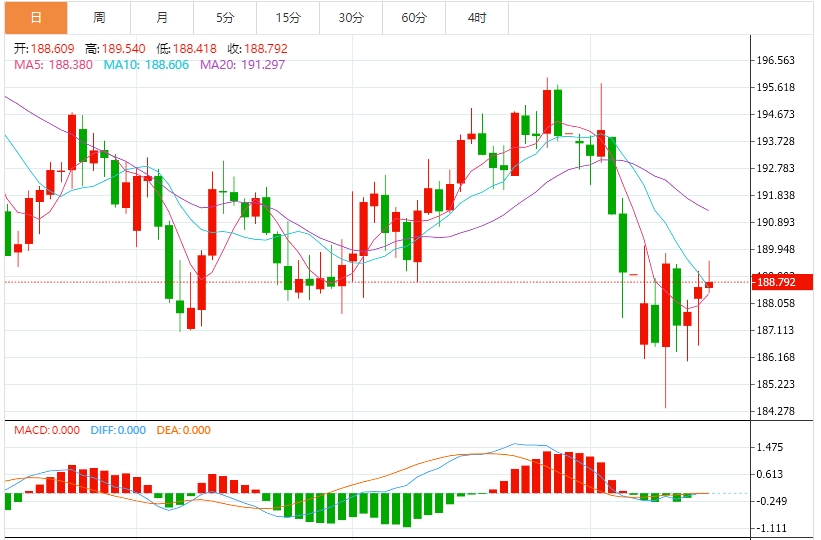Click the 189.948 price axis label

(x=775, y=249)
